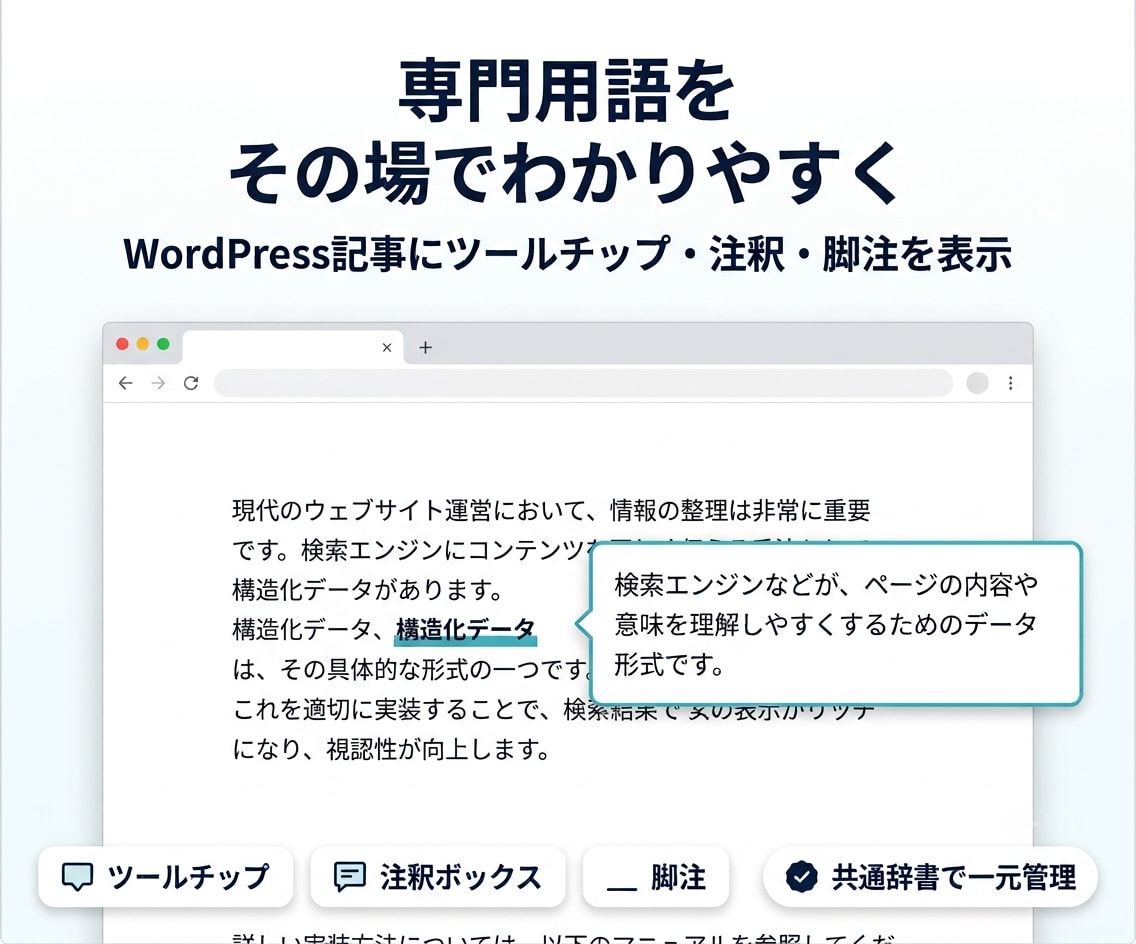Screen dimensions: 1136x944
Task: Click the speech bubble icon on the ツールチップ pill
Action: point(77,877)
